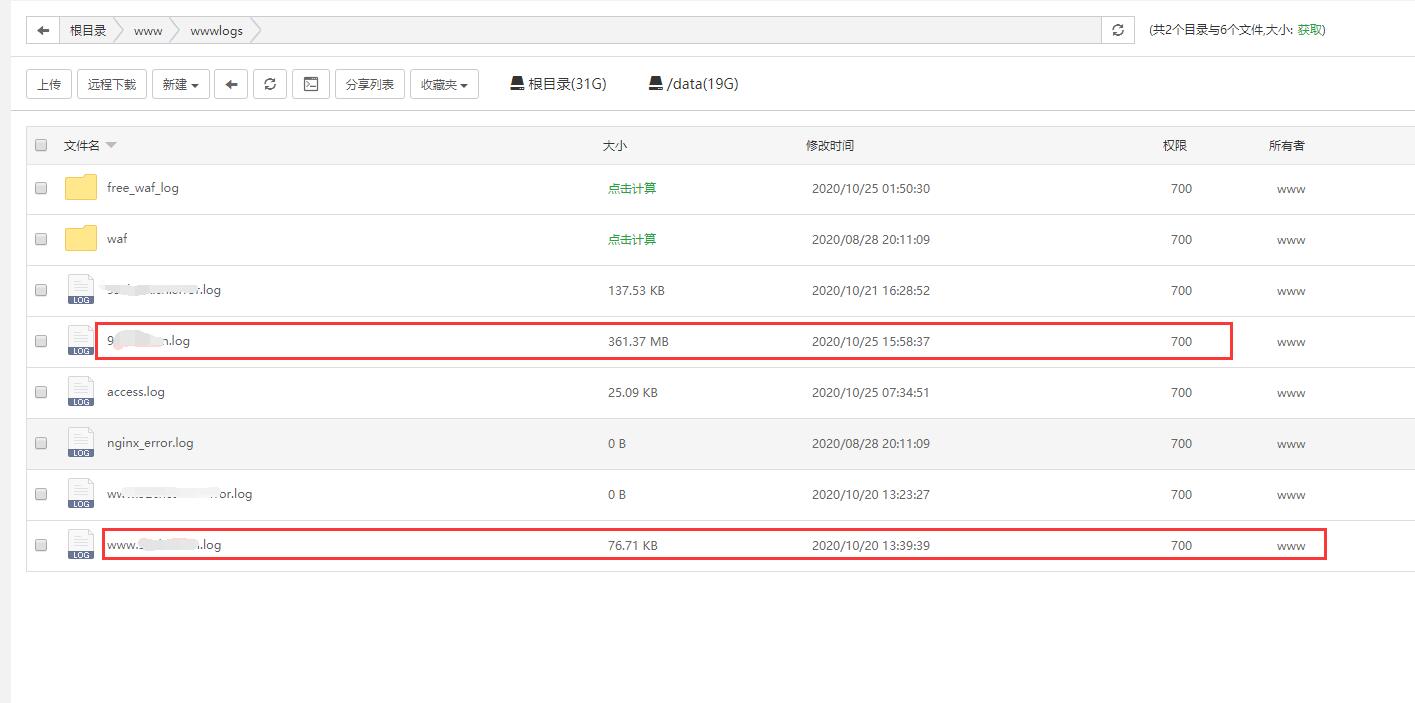Jump to 根目录(31G) disk
1415x703 pixels.
(567, 84)
